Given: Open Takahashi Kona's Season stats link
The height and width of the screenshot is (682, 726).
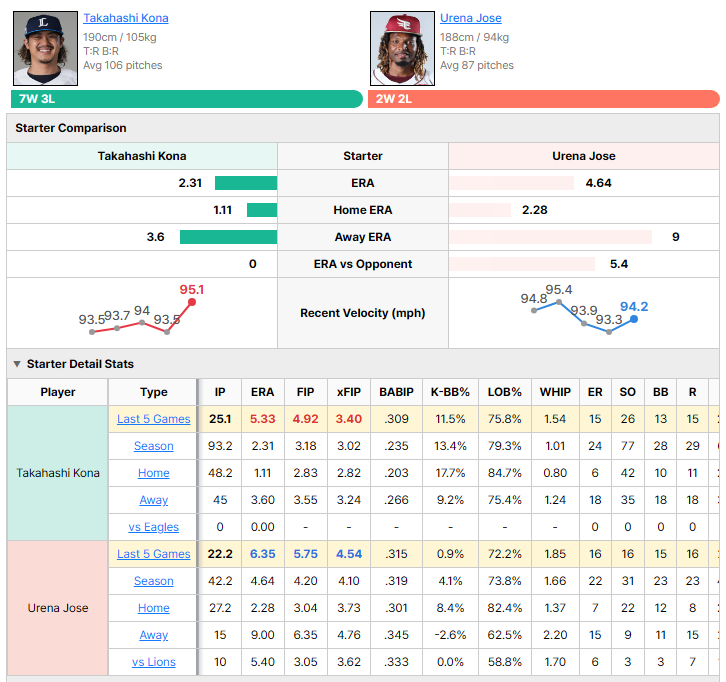Looking at the screenshot, I should click(x=154, y=446).
